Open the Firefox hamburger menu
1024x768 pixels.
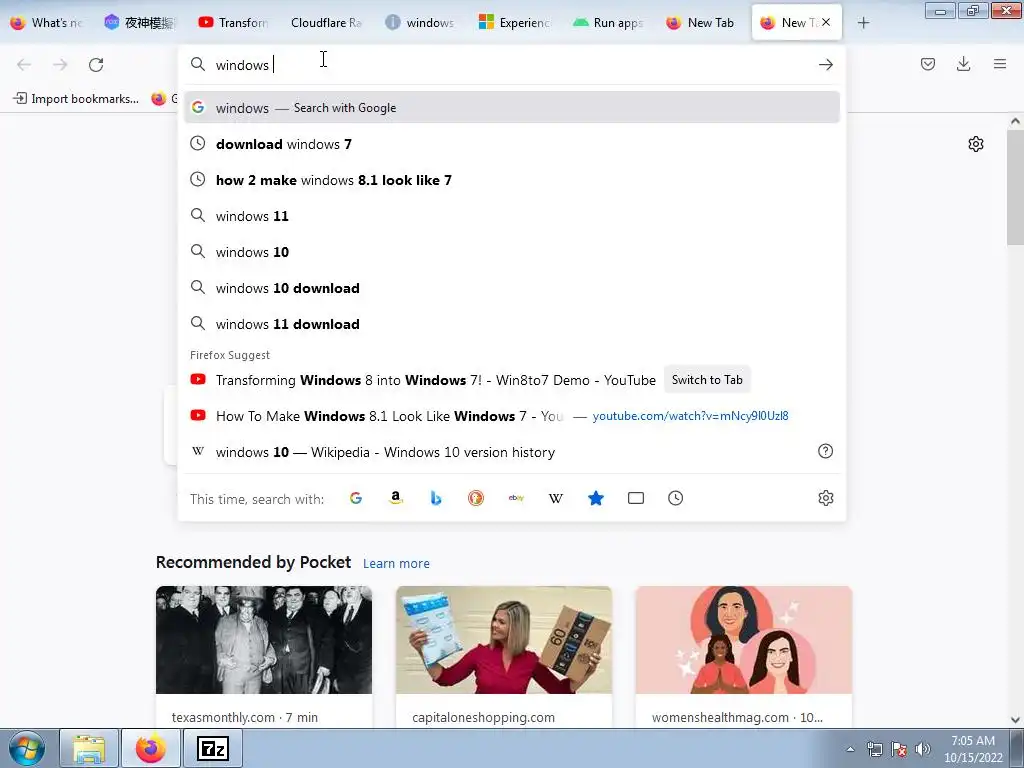click(x=1000, y=64)
